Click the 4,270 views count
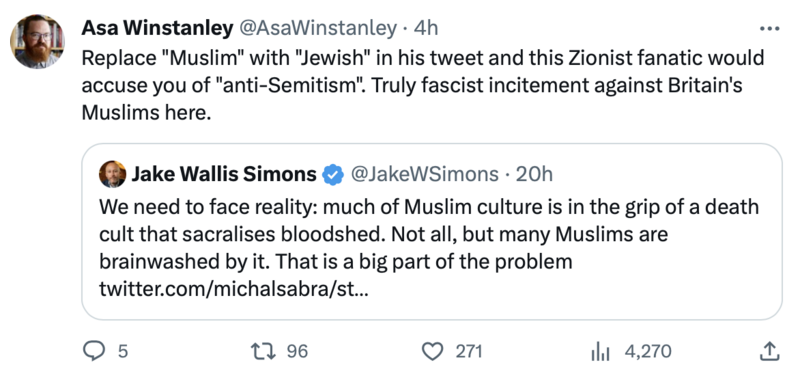The image size is (800, 380). pos(648,351)
